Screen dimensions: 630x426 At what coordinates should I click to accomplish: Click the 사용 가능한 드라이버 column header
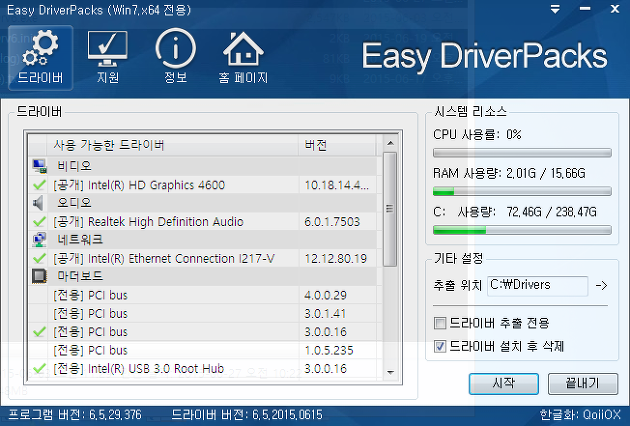click(173, 145)
